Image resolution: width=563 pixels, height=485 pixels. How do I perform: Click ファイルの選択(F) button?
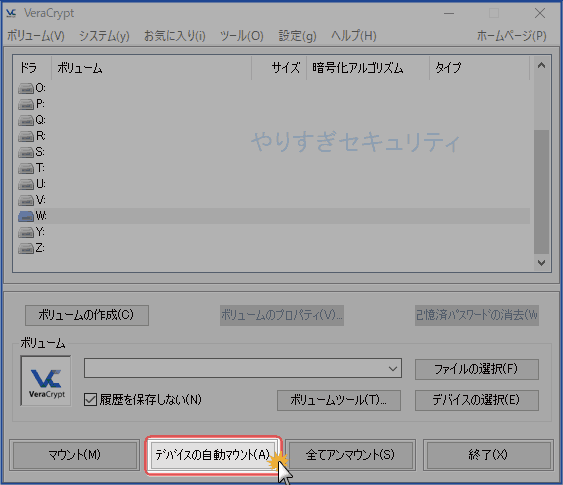[476, 369]
